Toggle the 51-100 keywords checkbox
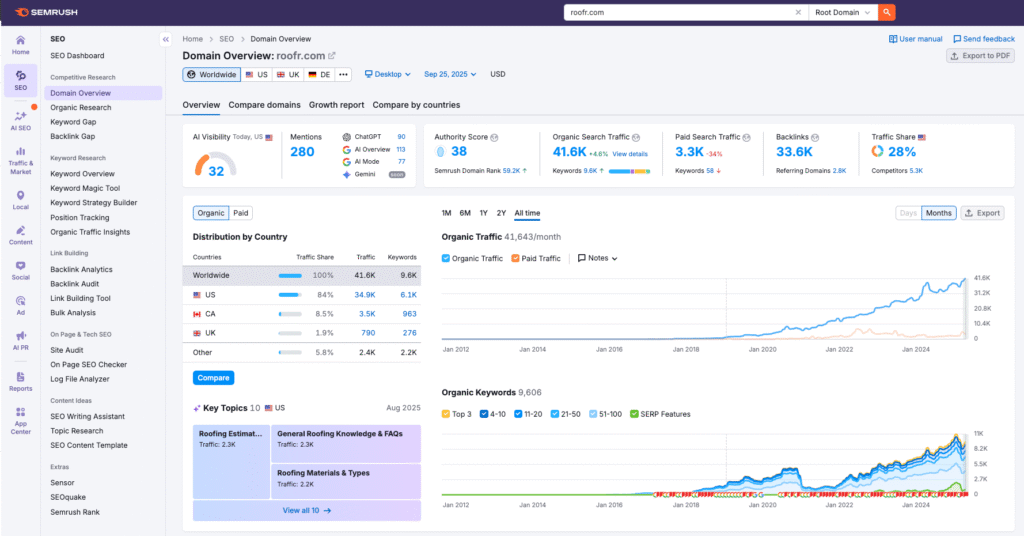Screen dimensions: 1024x536 [593, 414]
